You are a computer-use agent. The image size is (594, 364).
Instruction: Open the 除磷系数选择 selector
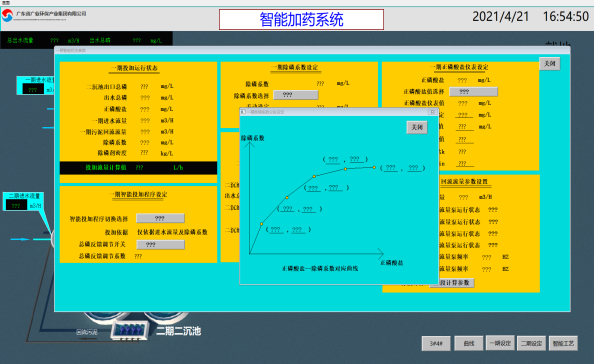(x=296, y=95)
